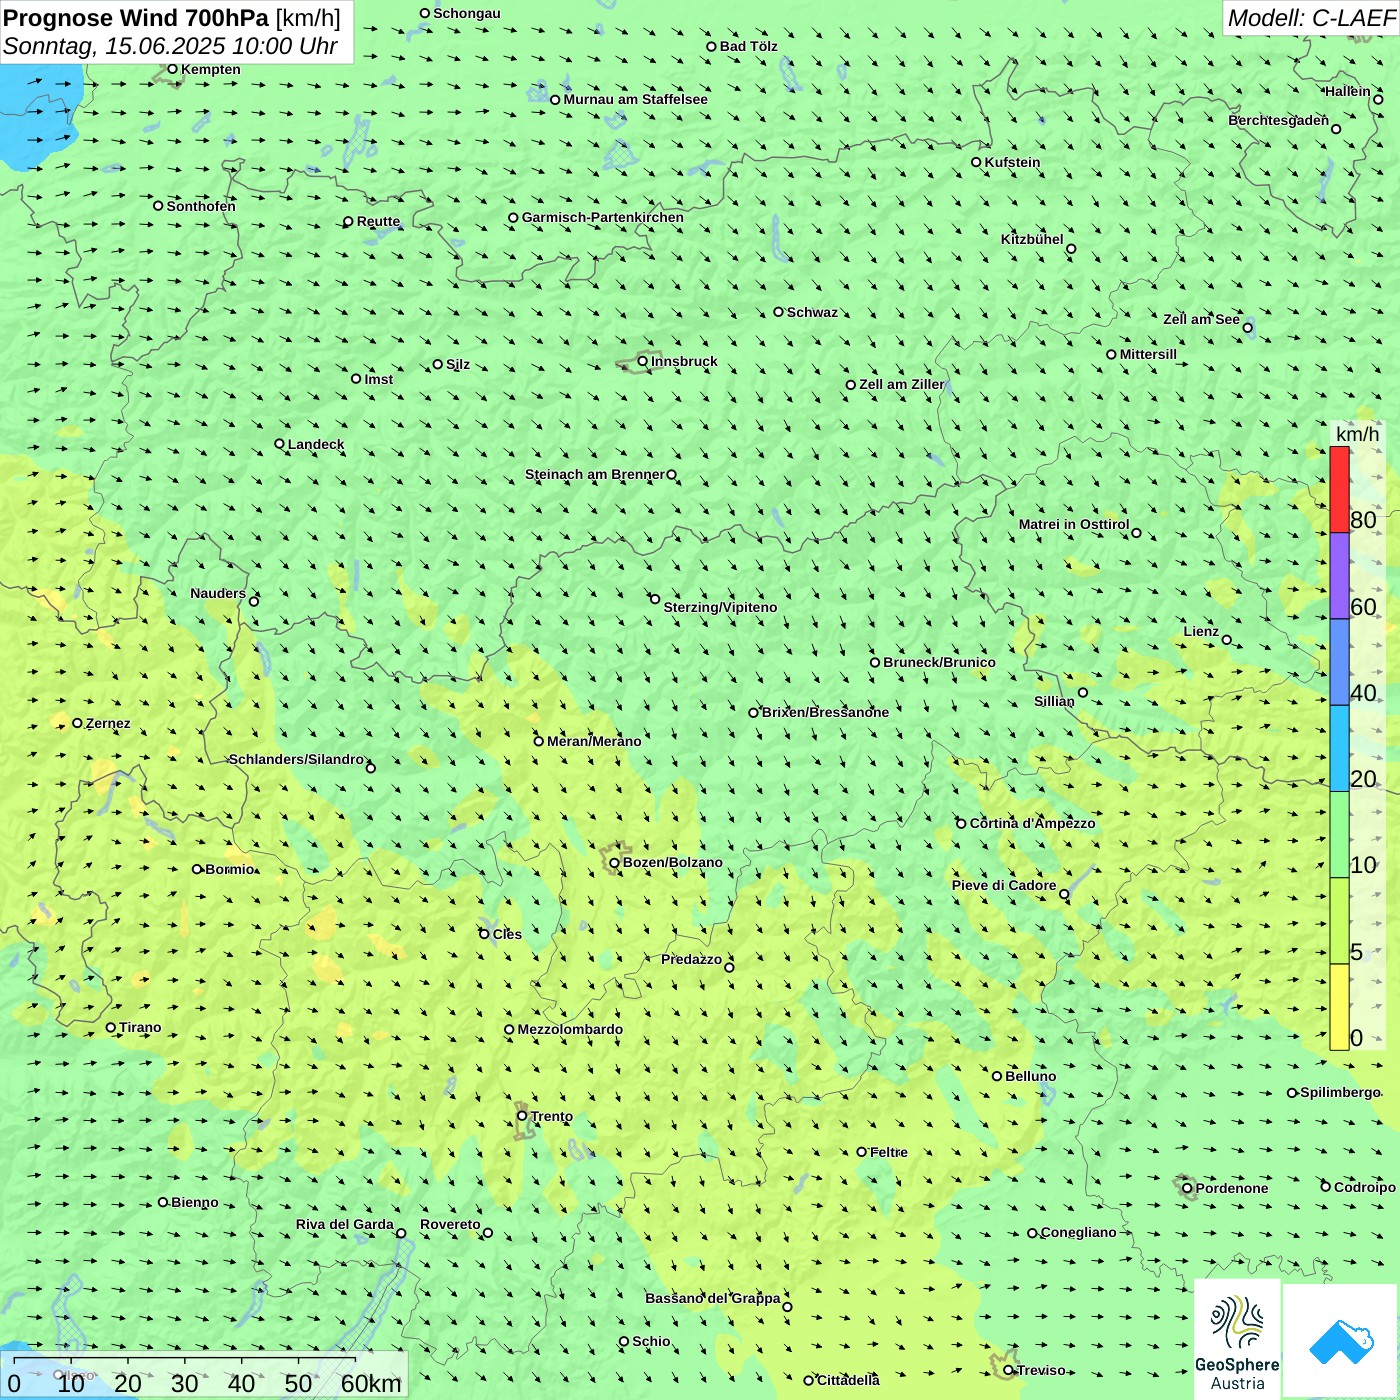1400x1400 pixels.
Task: Select the Mezzolombardo label
Action: point(570,1029)
